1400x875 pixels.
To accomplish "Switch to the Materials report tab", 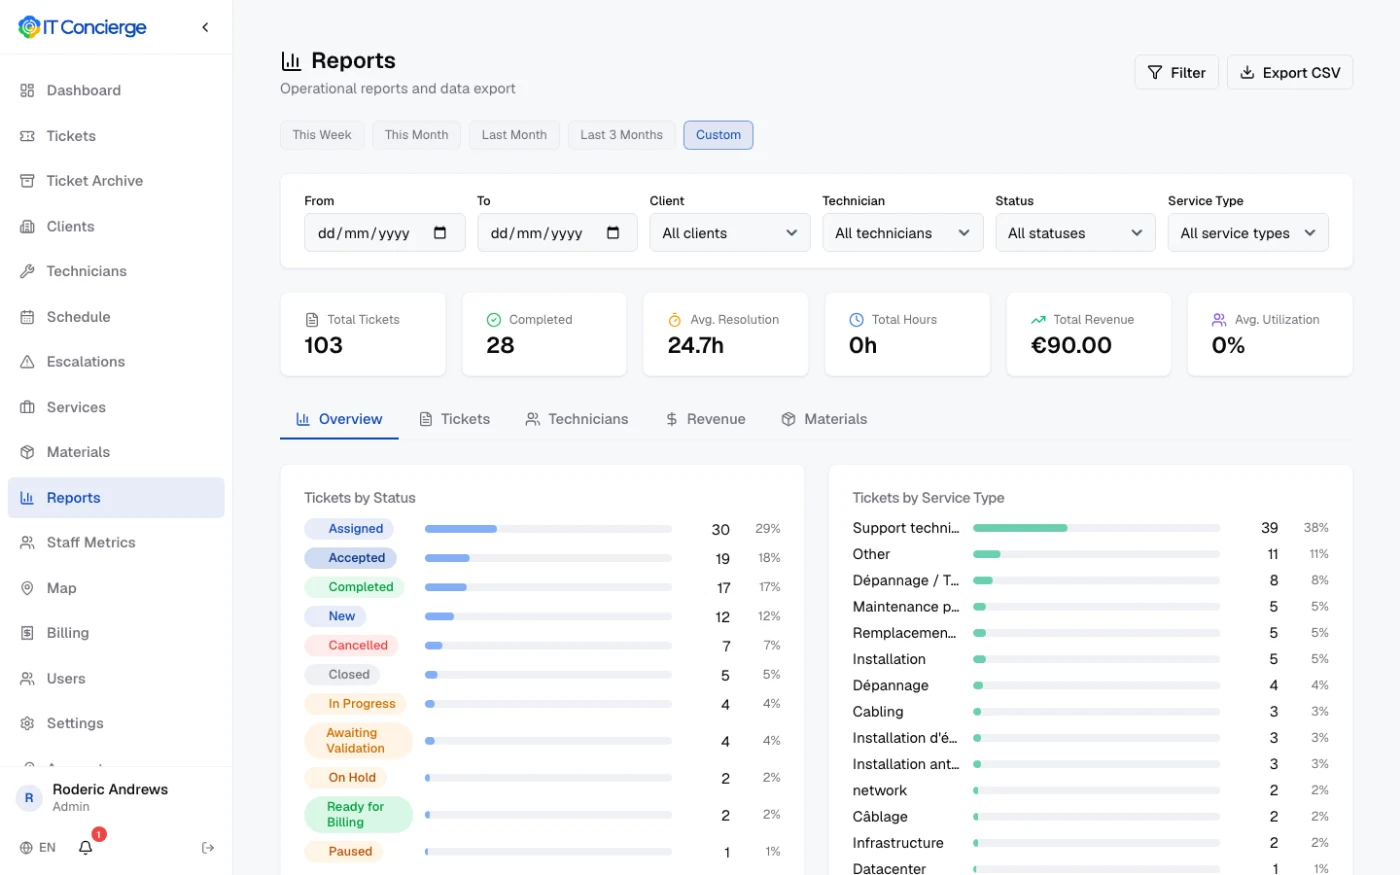I will (x=824, y=419).
